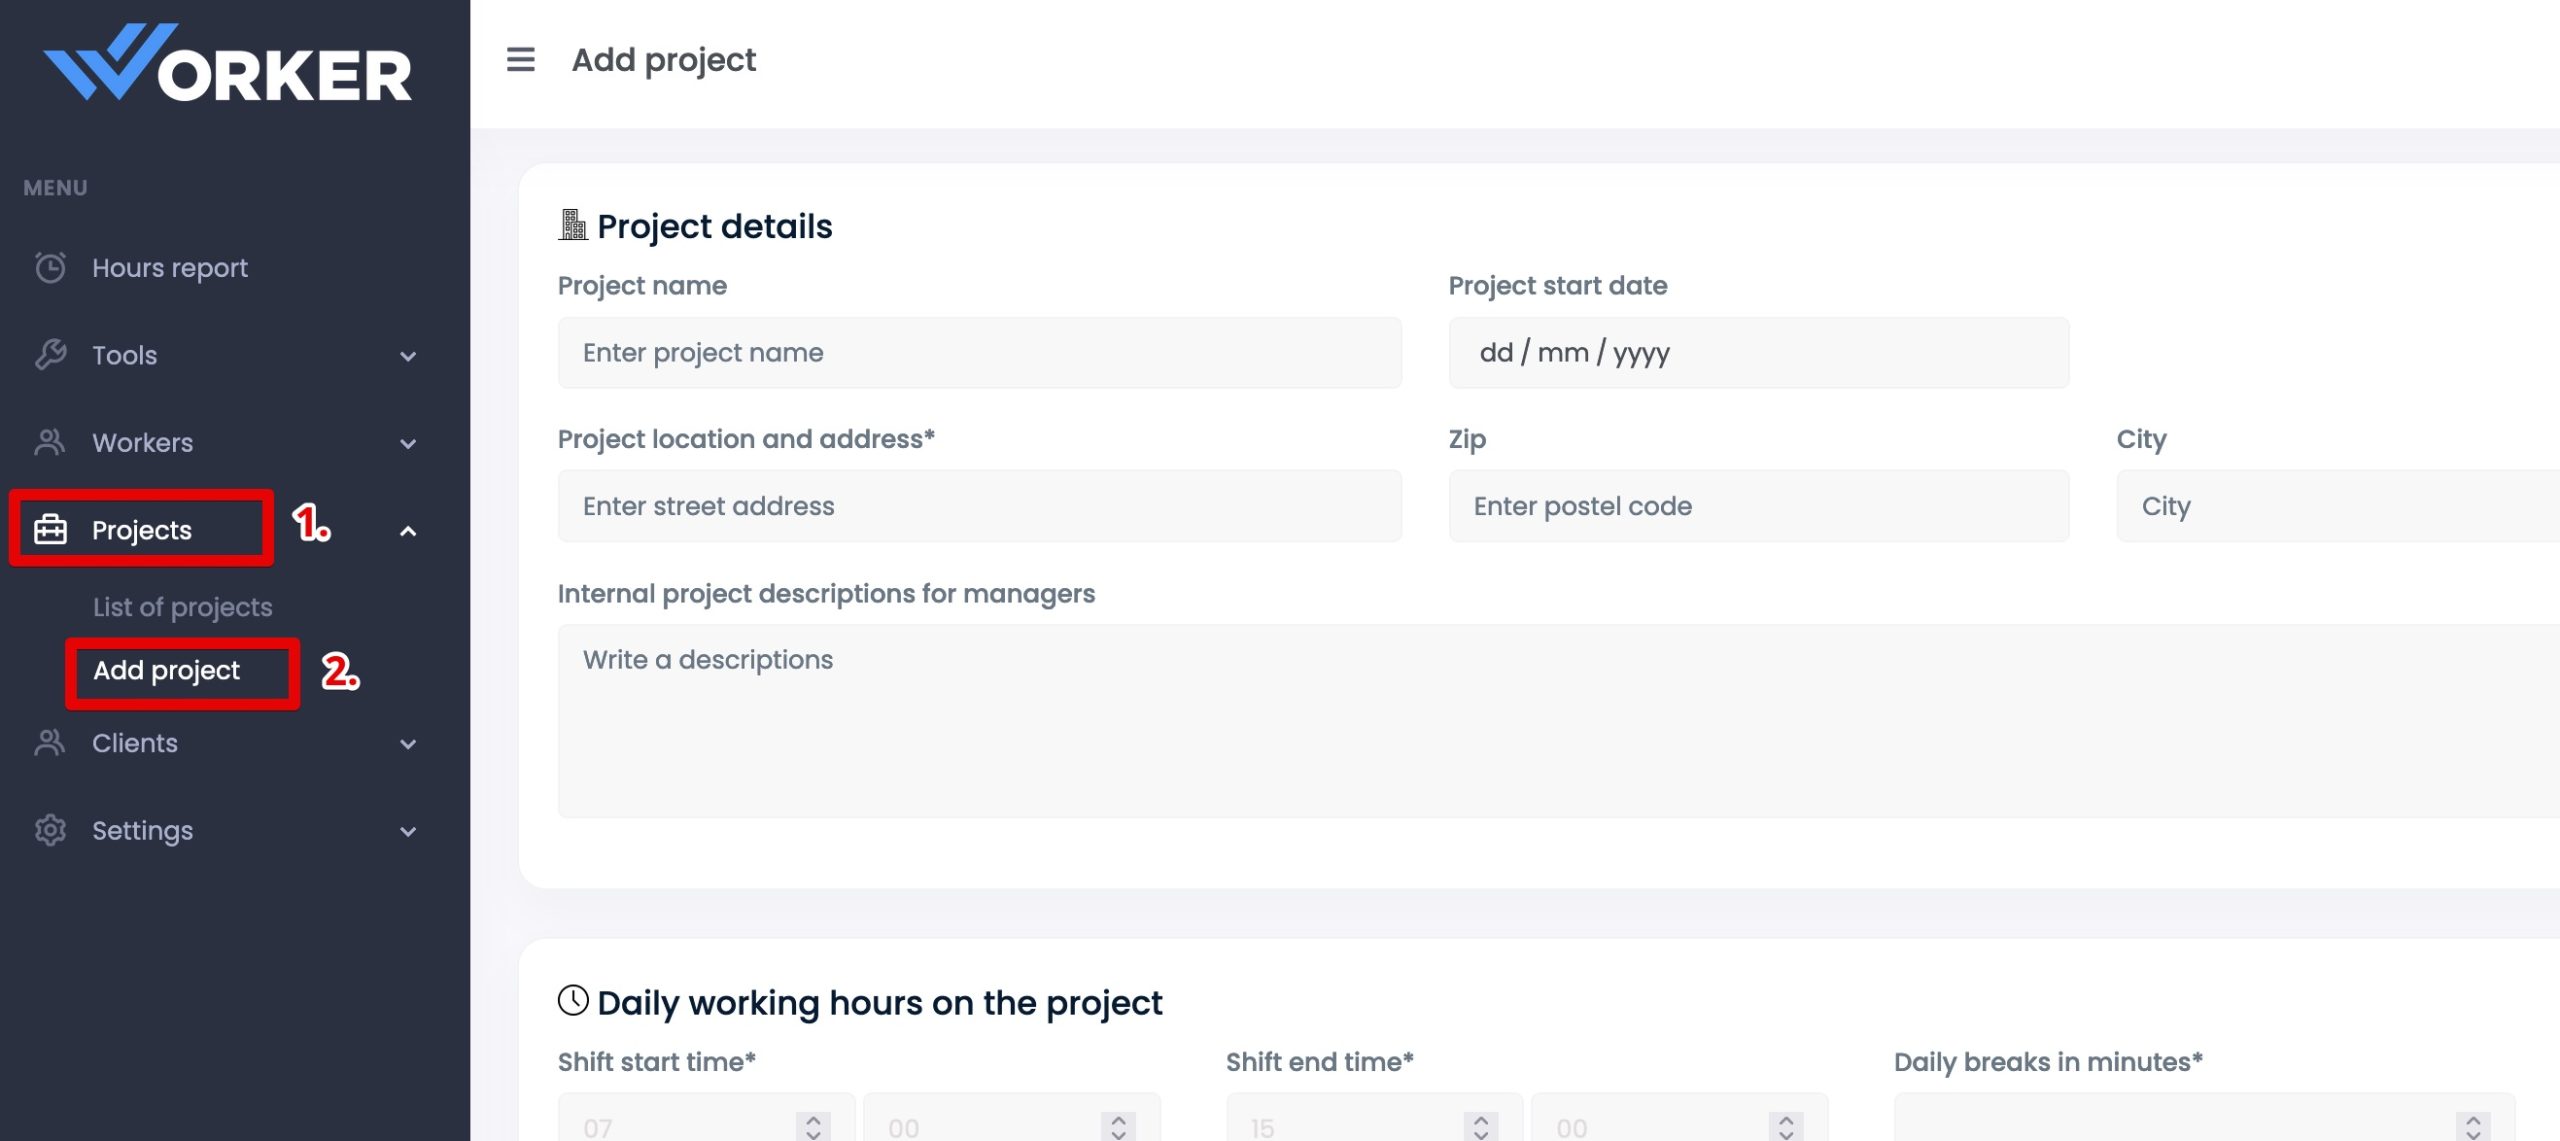Expand the Tools submenu chevron
2560x1141 pixels.
[x=408, y=356]
